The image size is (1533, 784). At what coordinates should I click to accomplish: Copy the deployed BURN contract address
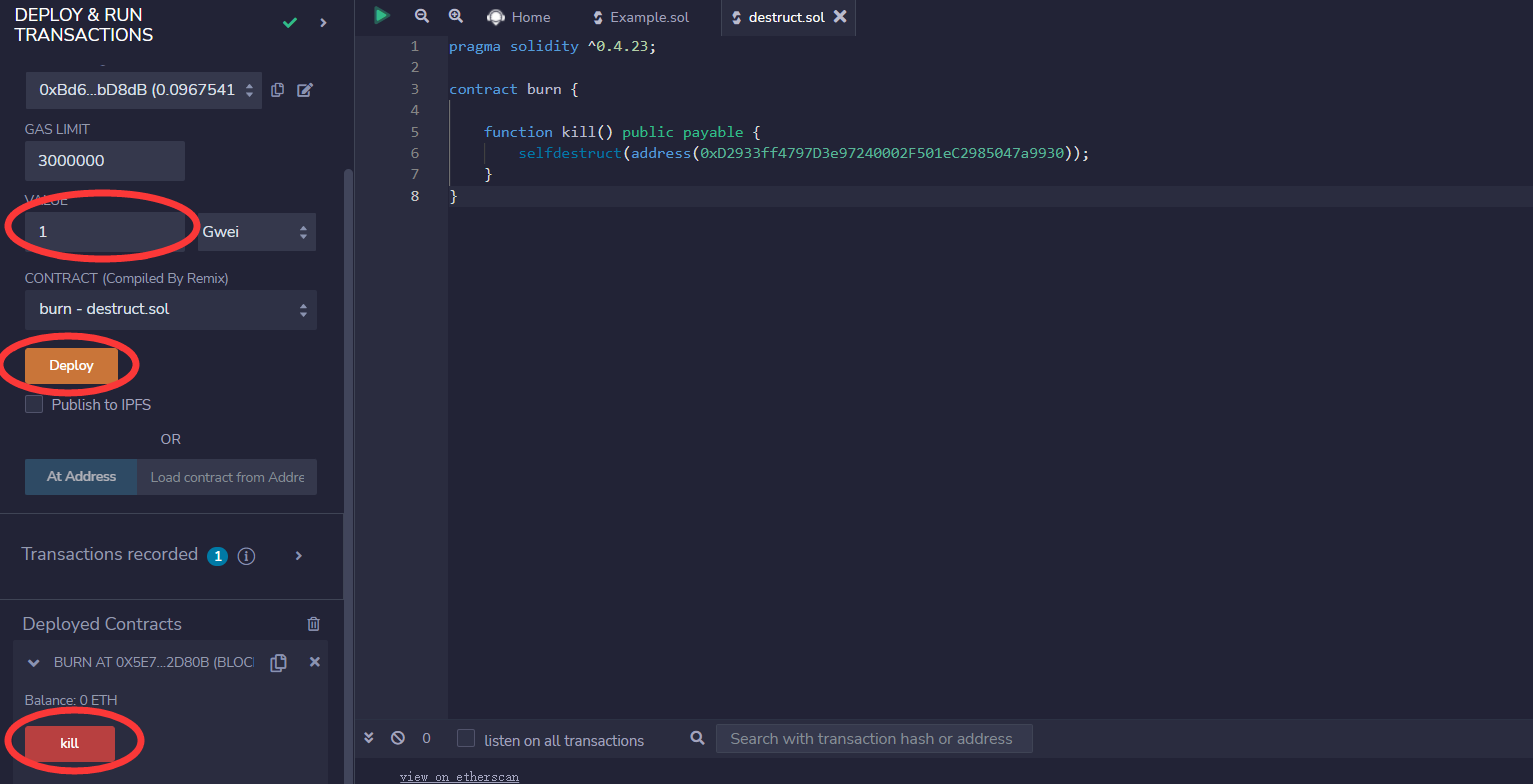point(279,663)
